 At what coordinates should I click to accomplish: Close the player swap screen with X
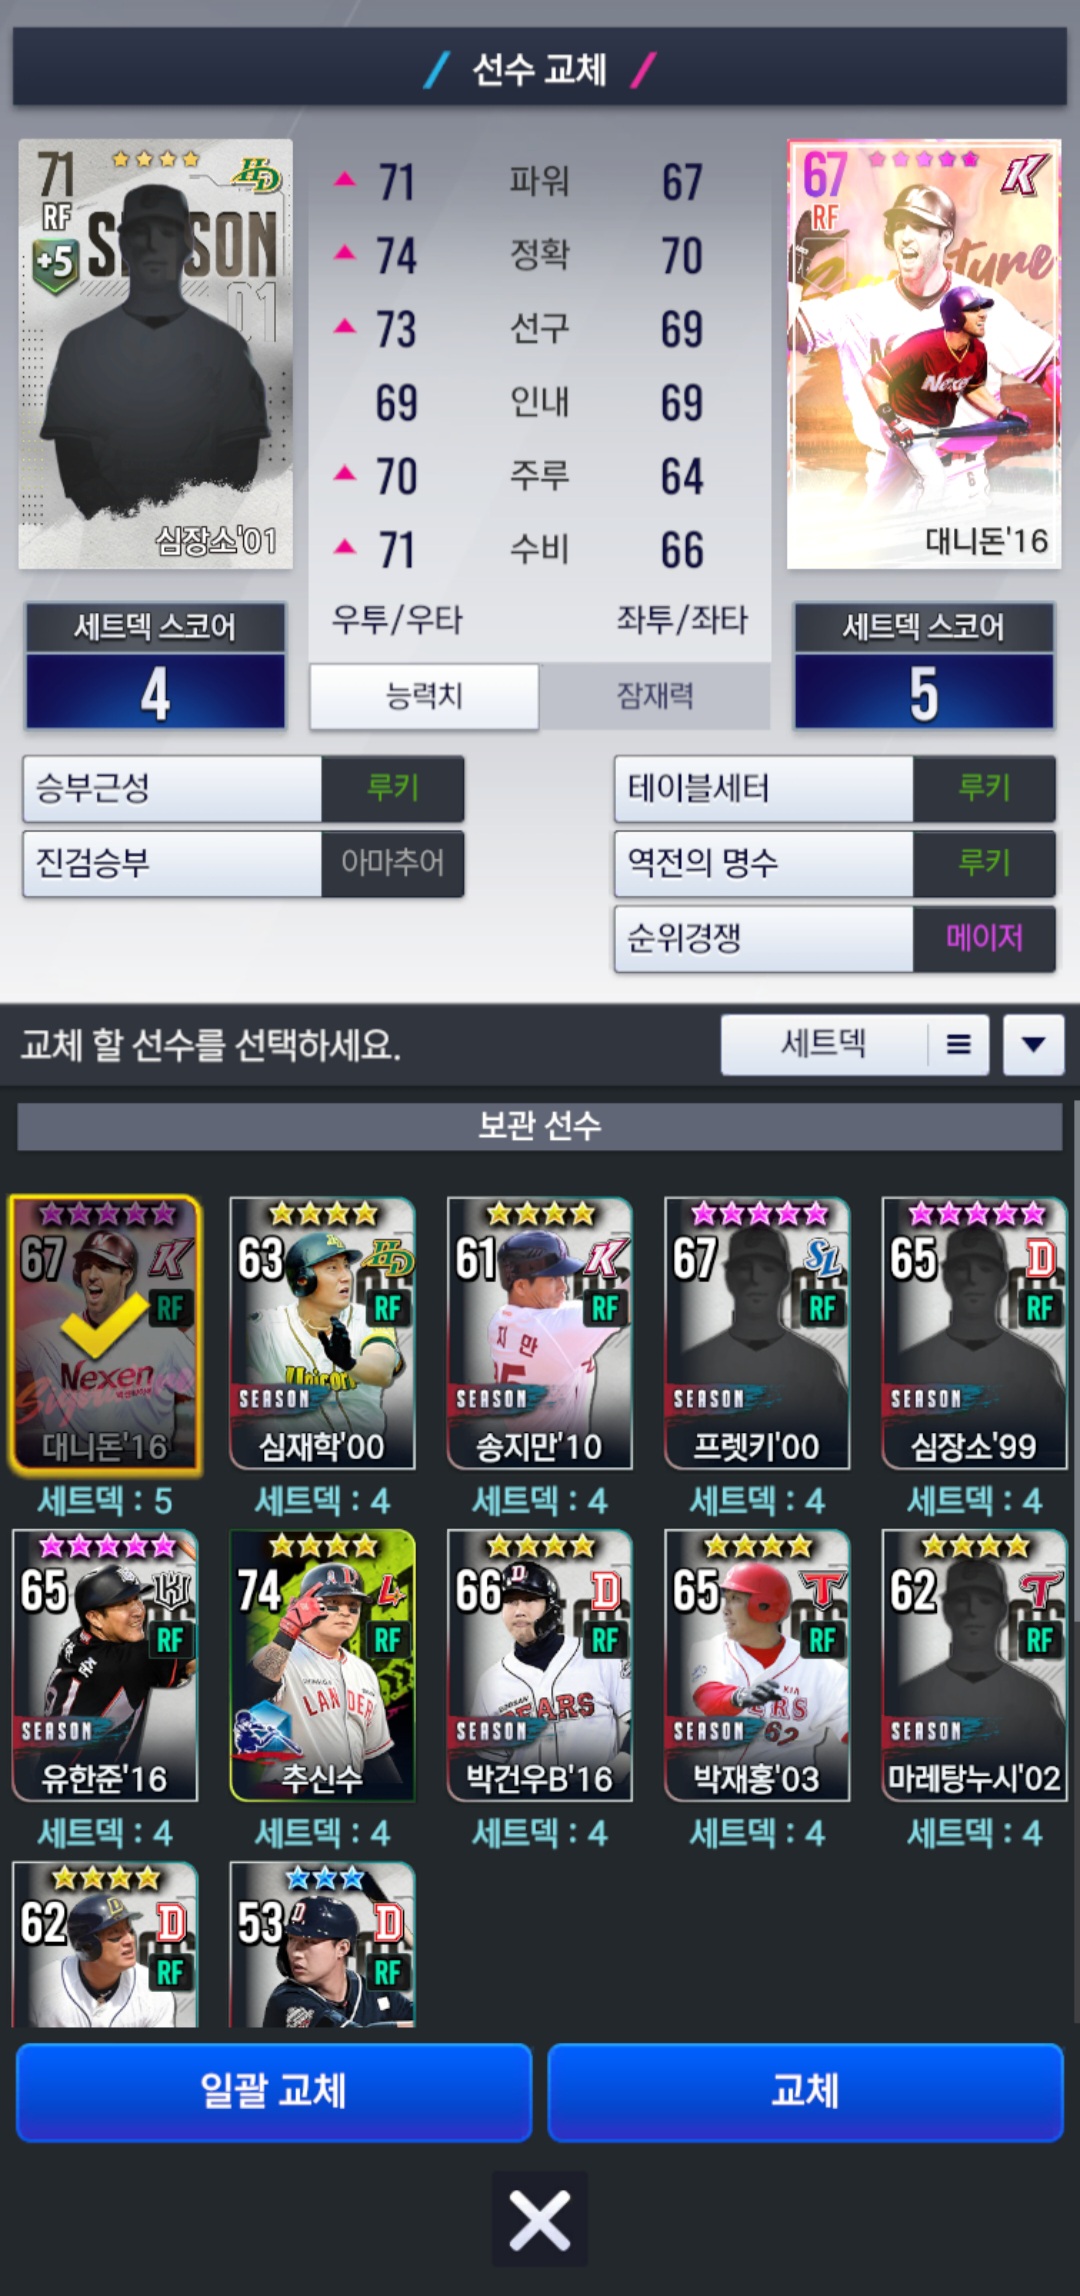tap(539, 2220)
